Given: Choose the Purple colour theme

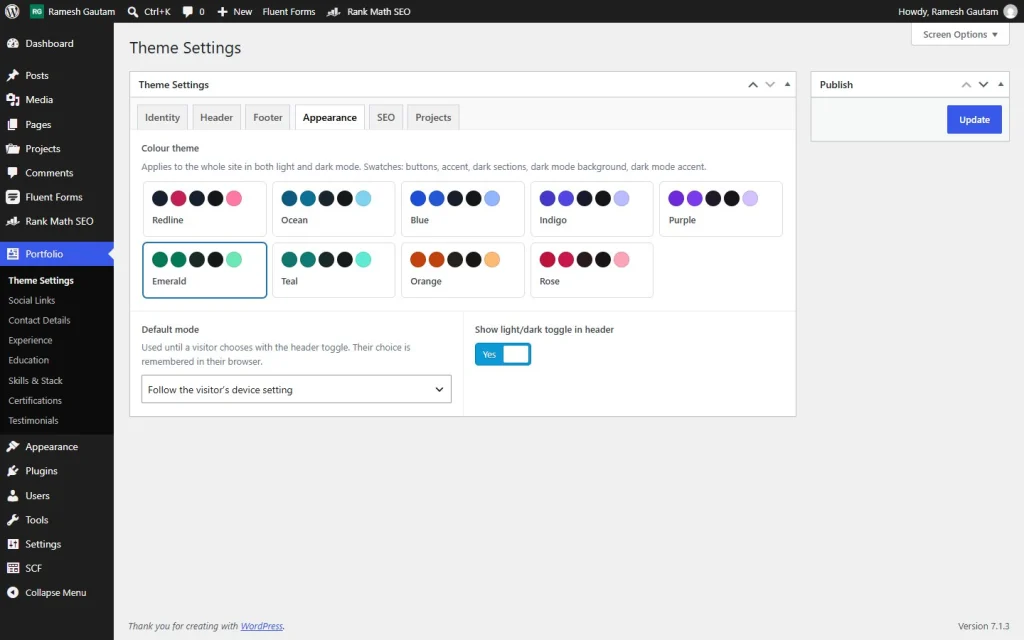Looking at the screenshot, I should tap(721, 208).
